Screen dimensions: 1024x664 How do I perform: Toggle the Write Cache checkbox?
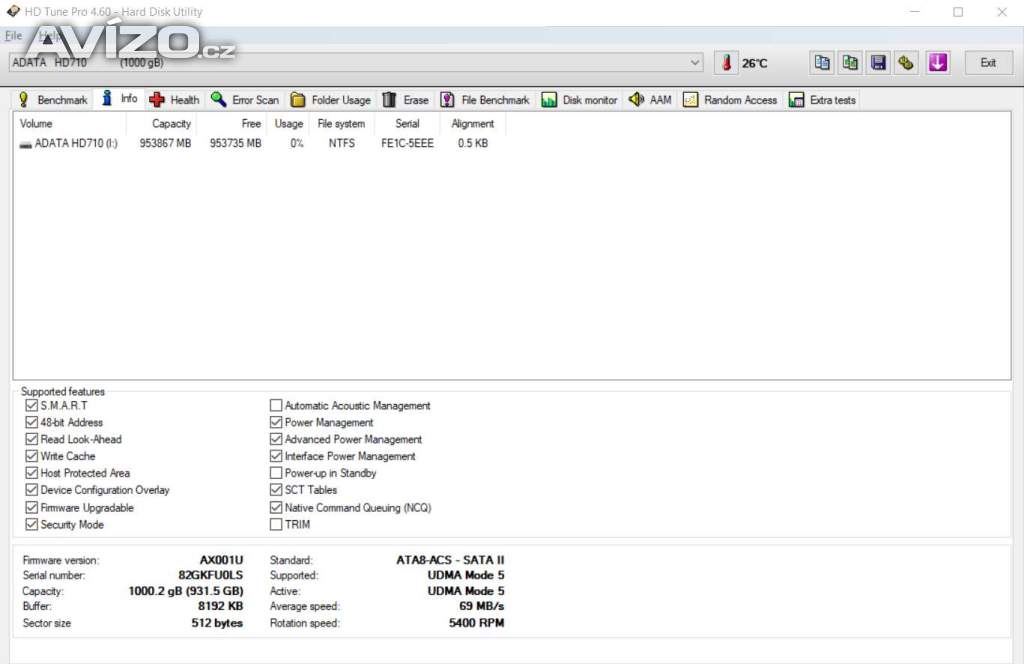(31, 456)
